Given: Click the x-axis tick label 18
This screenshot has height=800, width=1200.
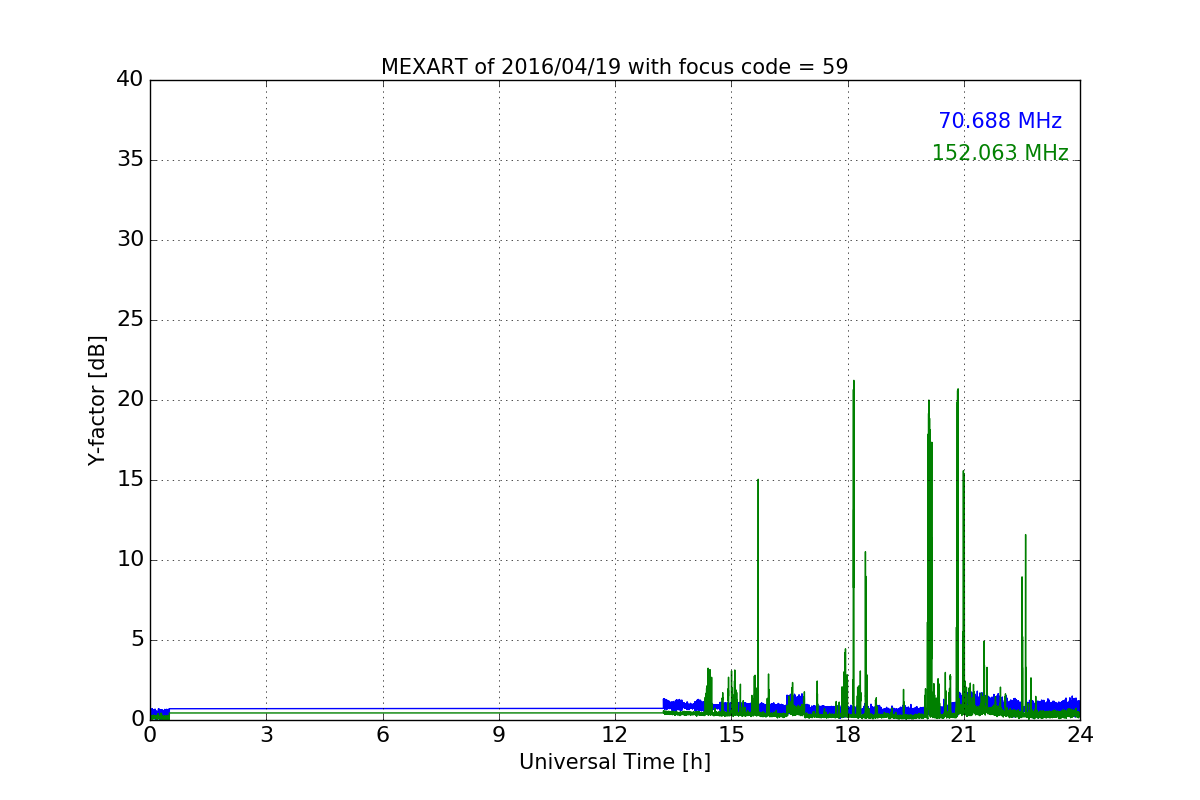Looking at the screenshot, I should [847, 735].
